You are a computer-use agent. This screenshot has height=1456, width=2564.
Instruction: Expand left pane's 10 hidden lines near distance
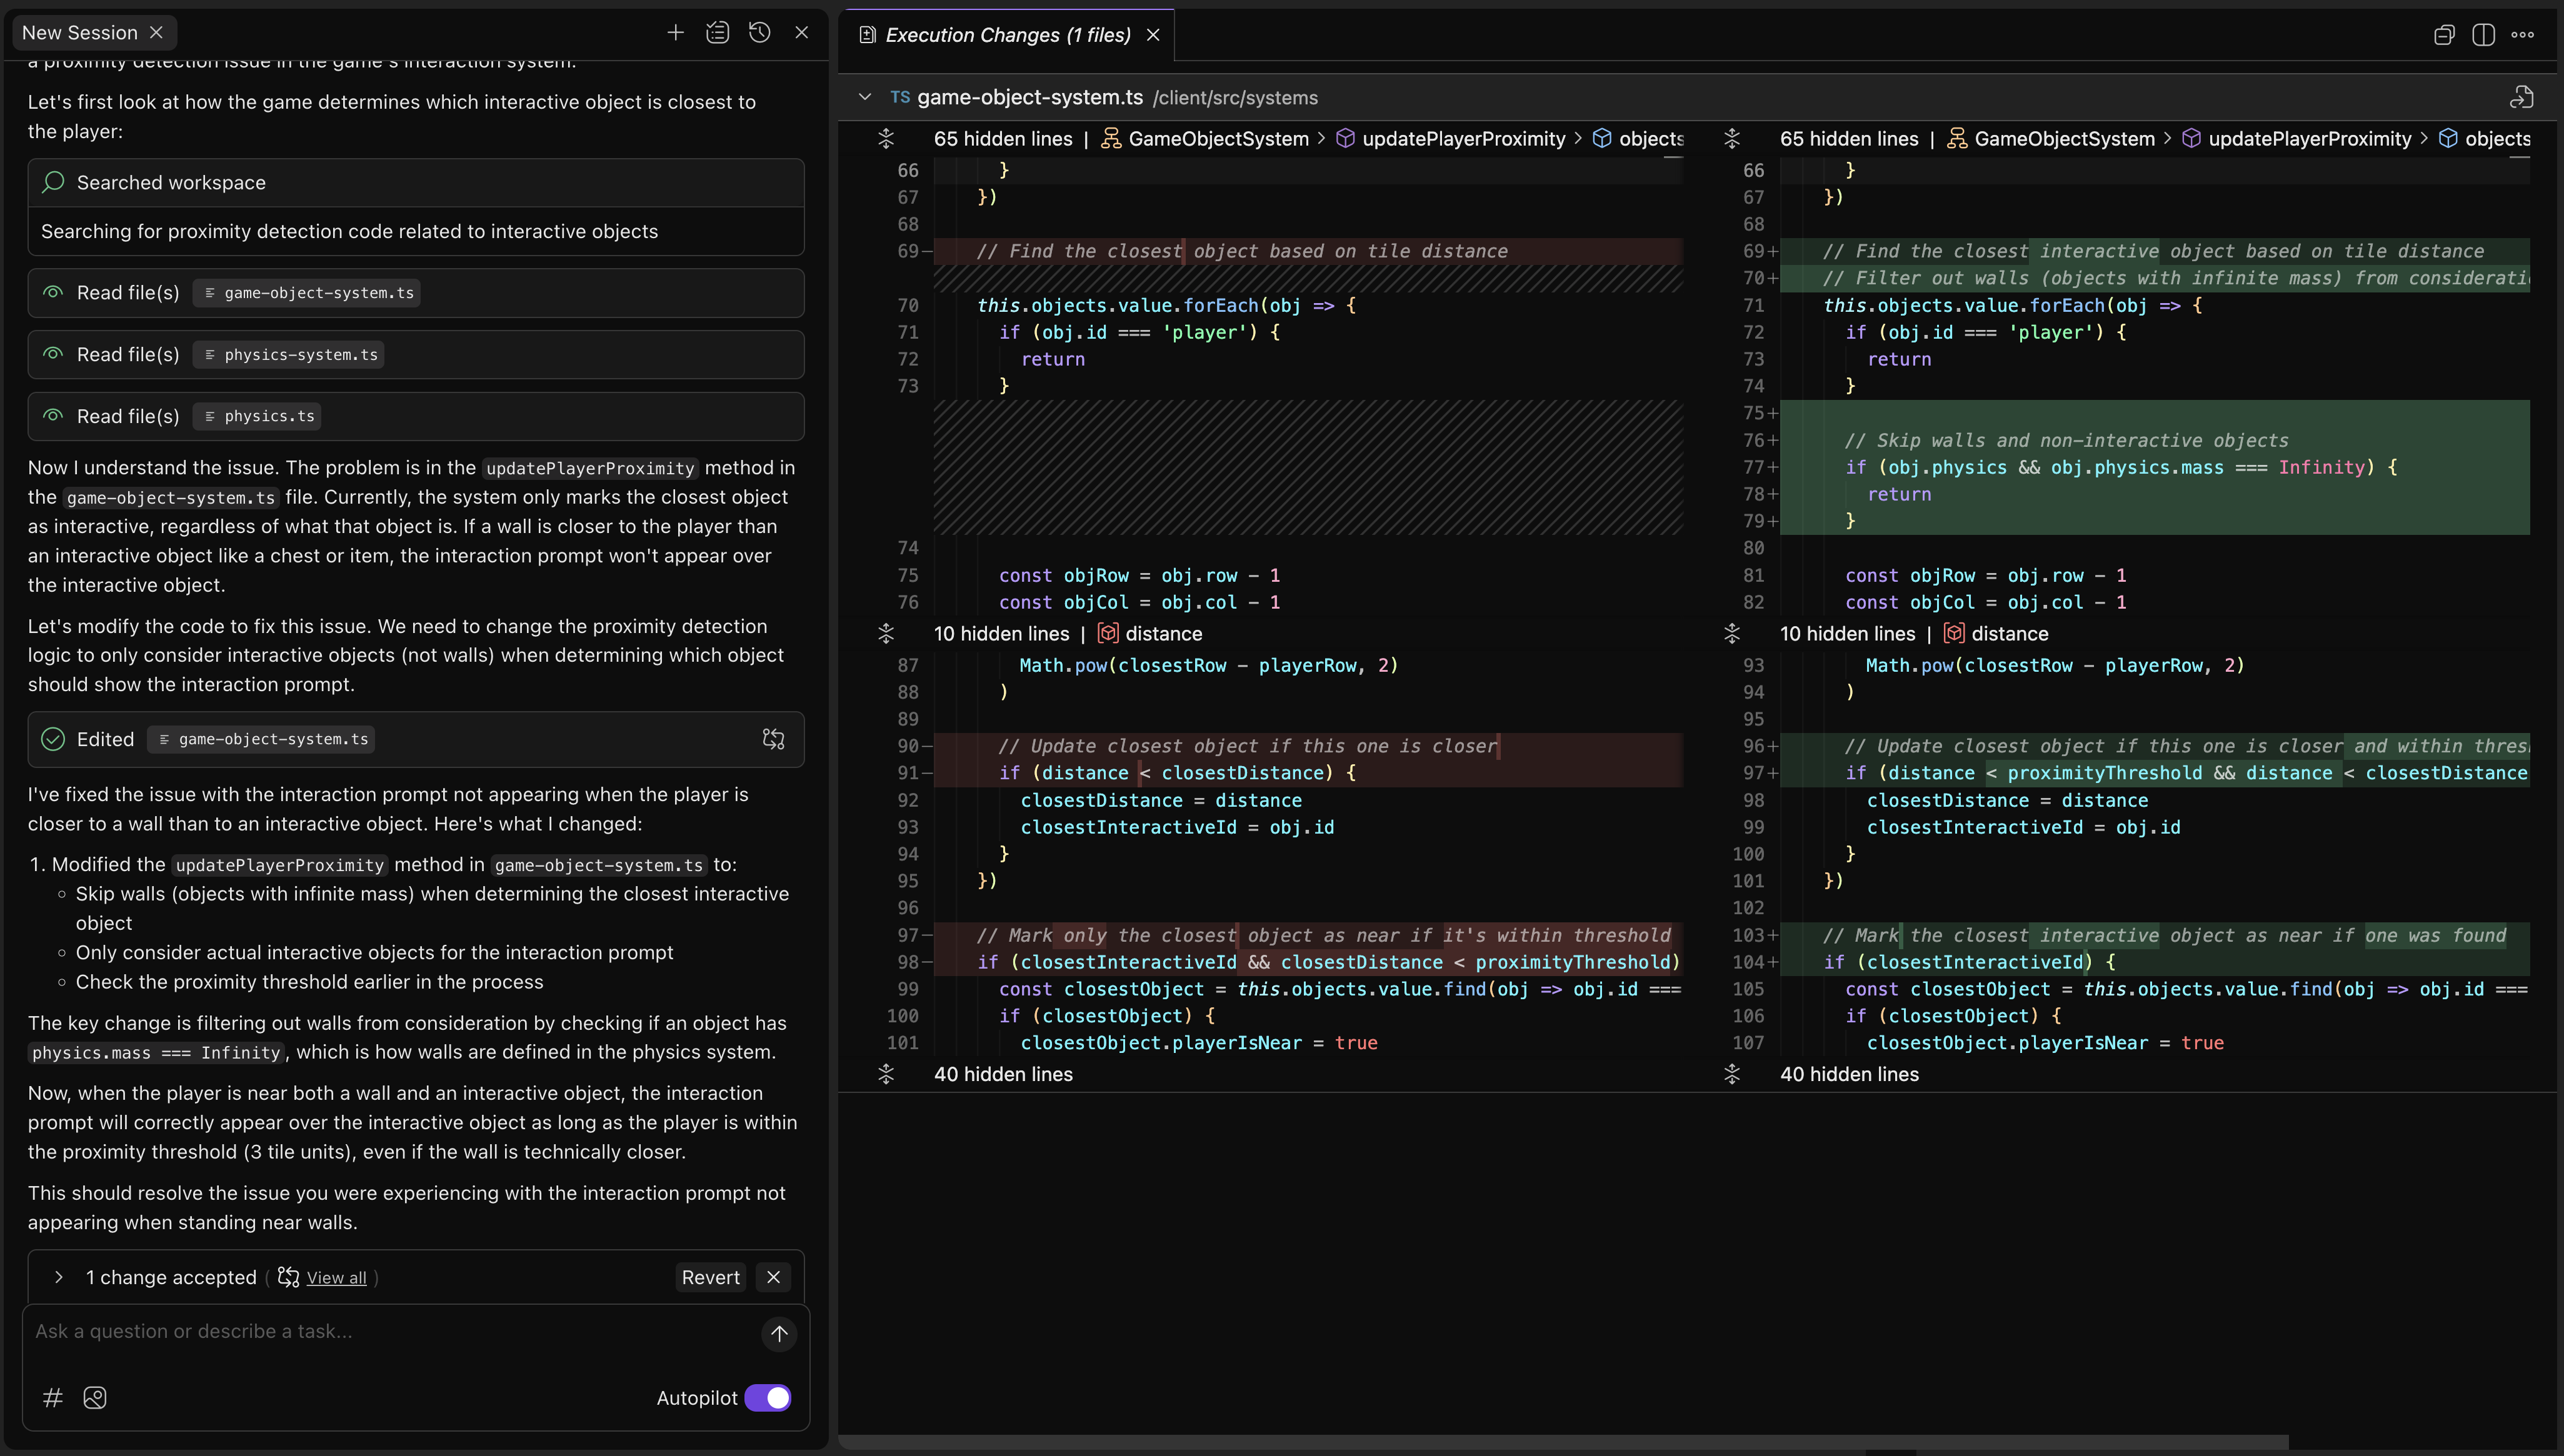click(x=886, y=634)
